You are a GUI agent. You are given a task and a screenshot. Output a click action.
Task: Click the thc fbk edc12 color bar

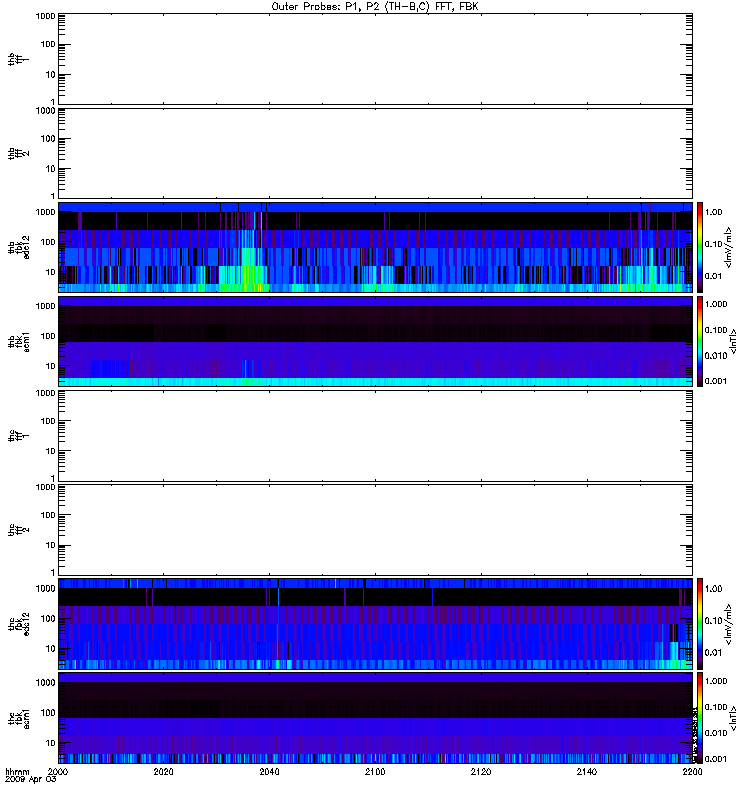[700, 623]
